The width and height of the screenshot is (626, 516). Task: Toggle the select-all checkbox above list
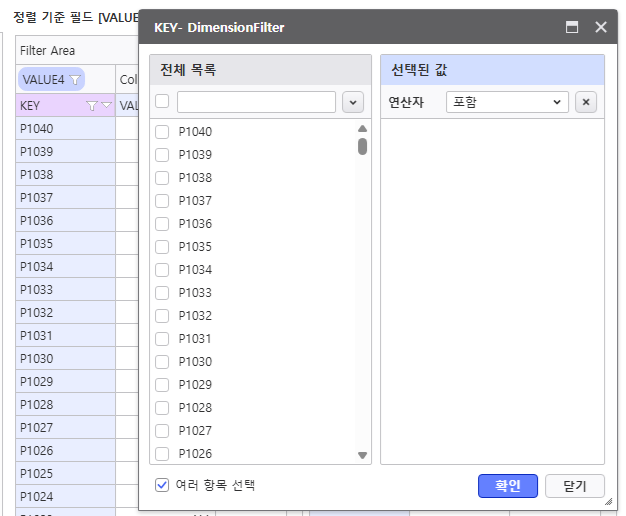[162, 101]
